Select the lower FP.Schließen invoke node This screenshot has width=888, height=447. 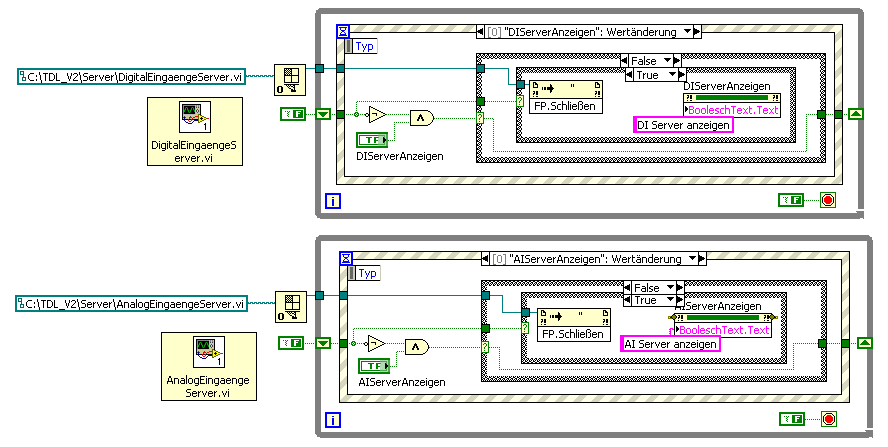(x=574, y=325)
